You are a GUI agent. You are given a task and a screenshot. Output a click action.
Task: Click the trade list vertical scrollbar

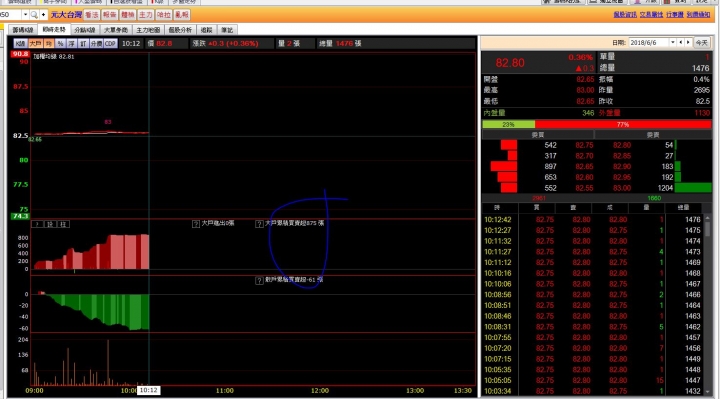(708, 304)
